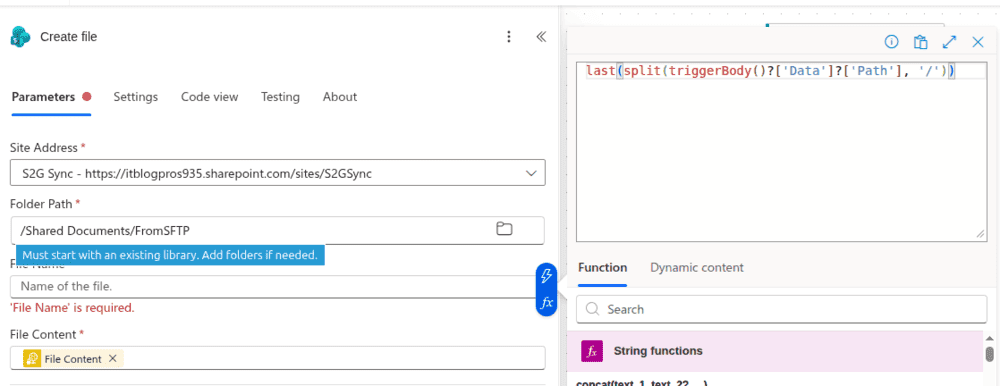
Task: Click the File Content token icon
Action: pyautogui.click(x=33, y=359)
